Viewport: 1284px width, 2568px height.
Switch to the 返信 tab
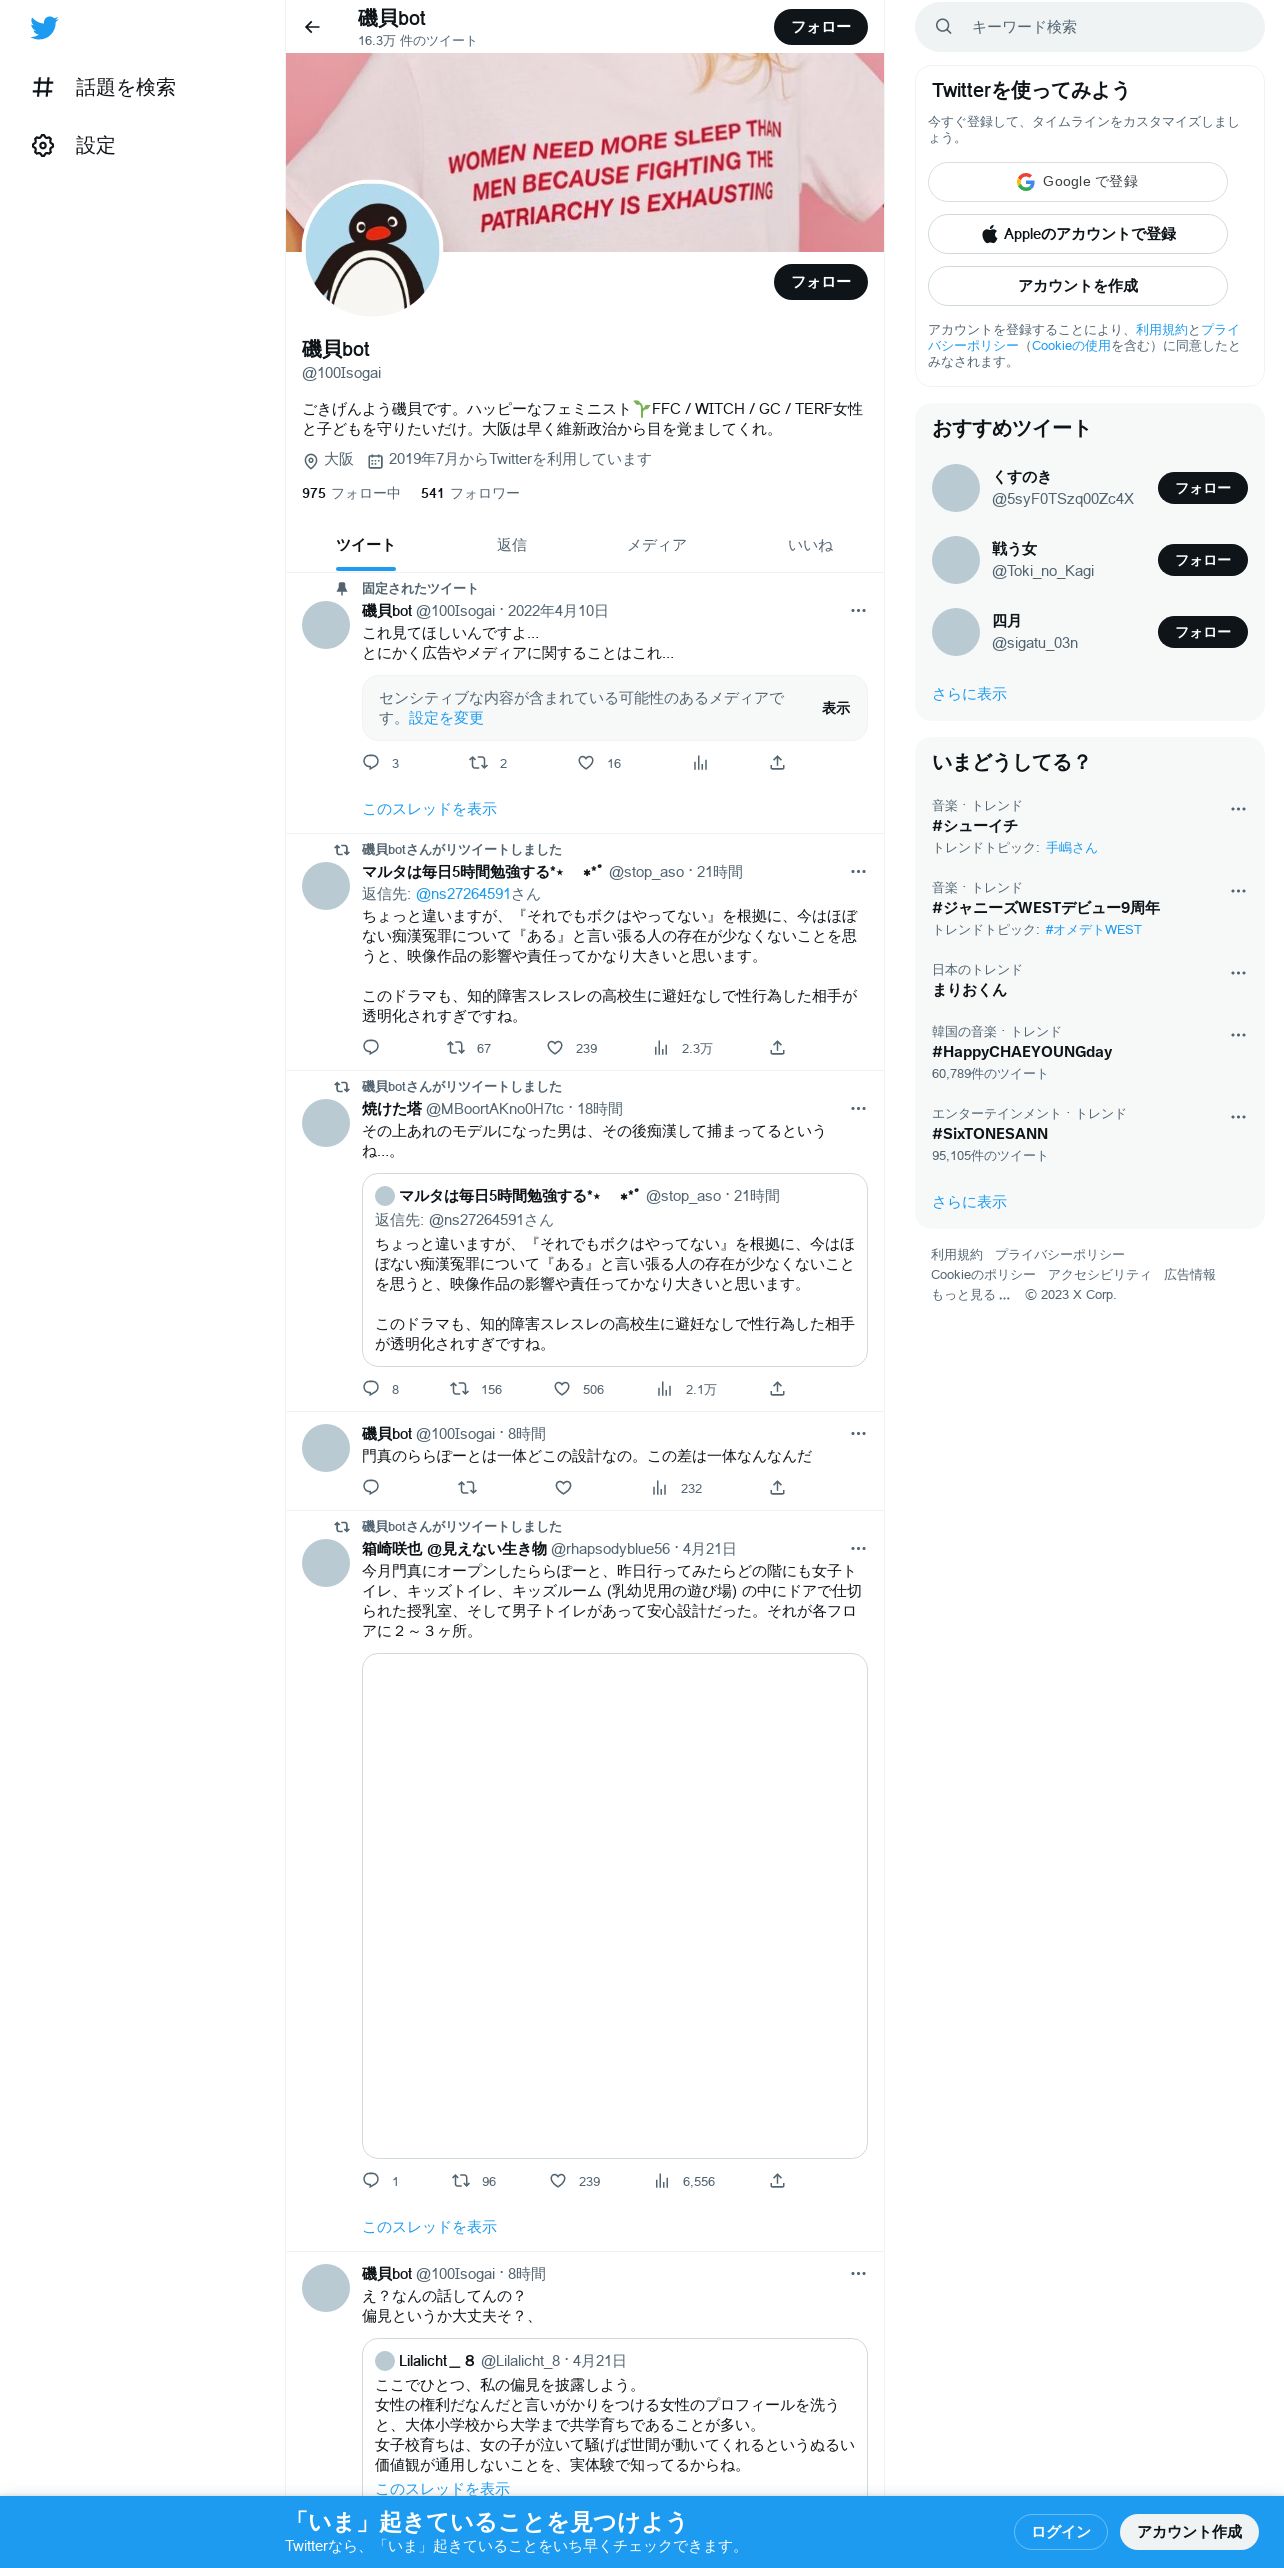511,545
